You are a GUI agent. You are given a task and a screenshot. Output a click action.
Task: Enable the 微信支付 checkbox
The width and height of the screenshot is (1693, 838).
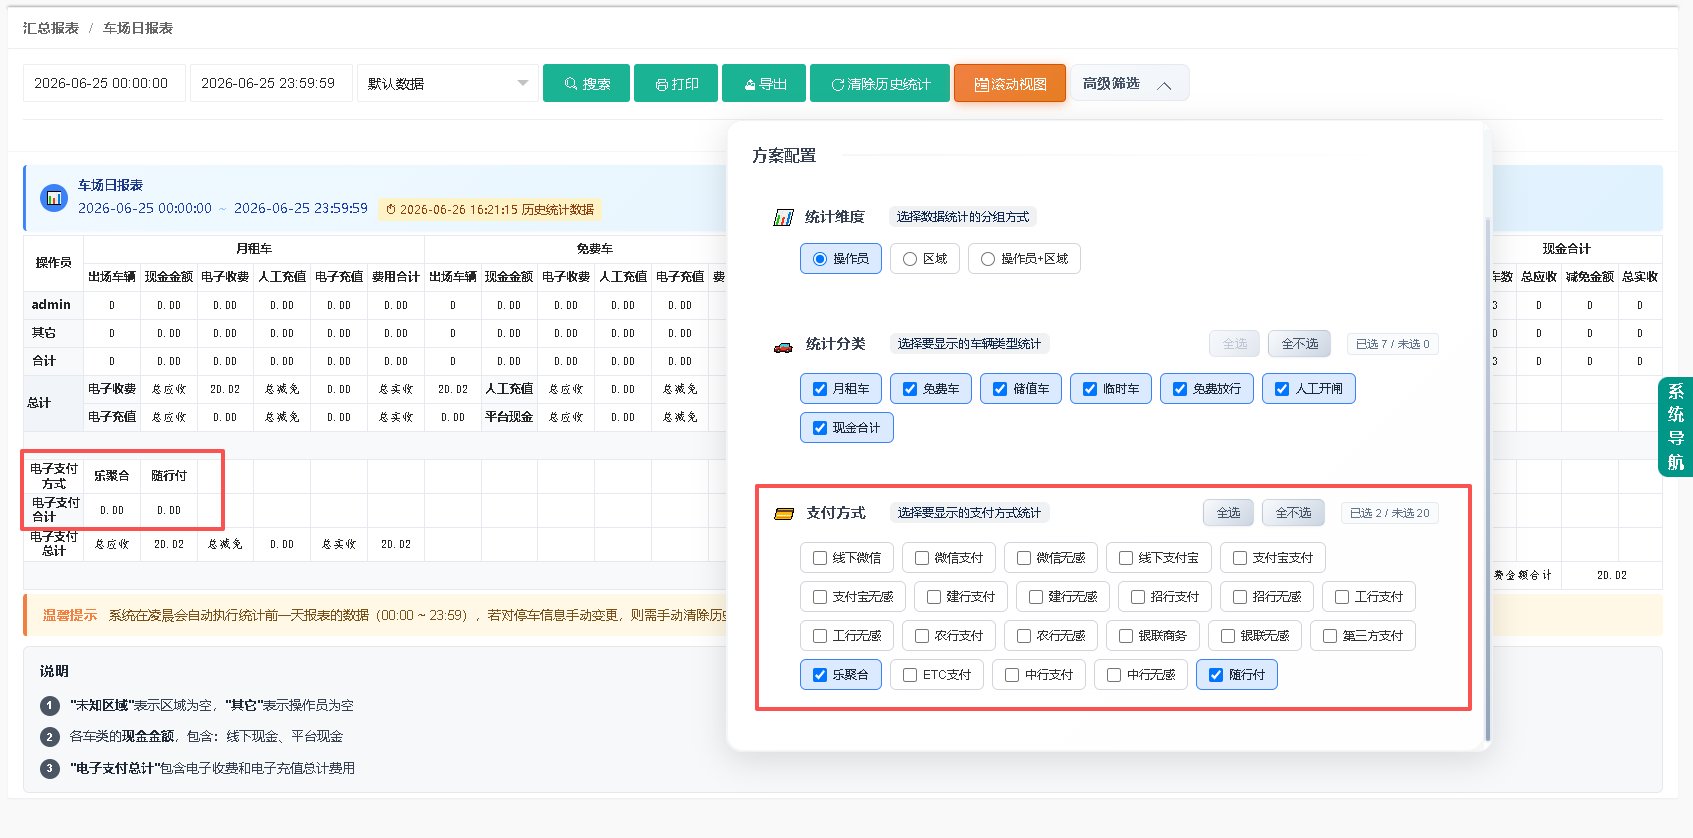tap(949, 558)
